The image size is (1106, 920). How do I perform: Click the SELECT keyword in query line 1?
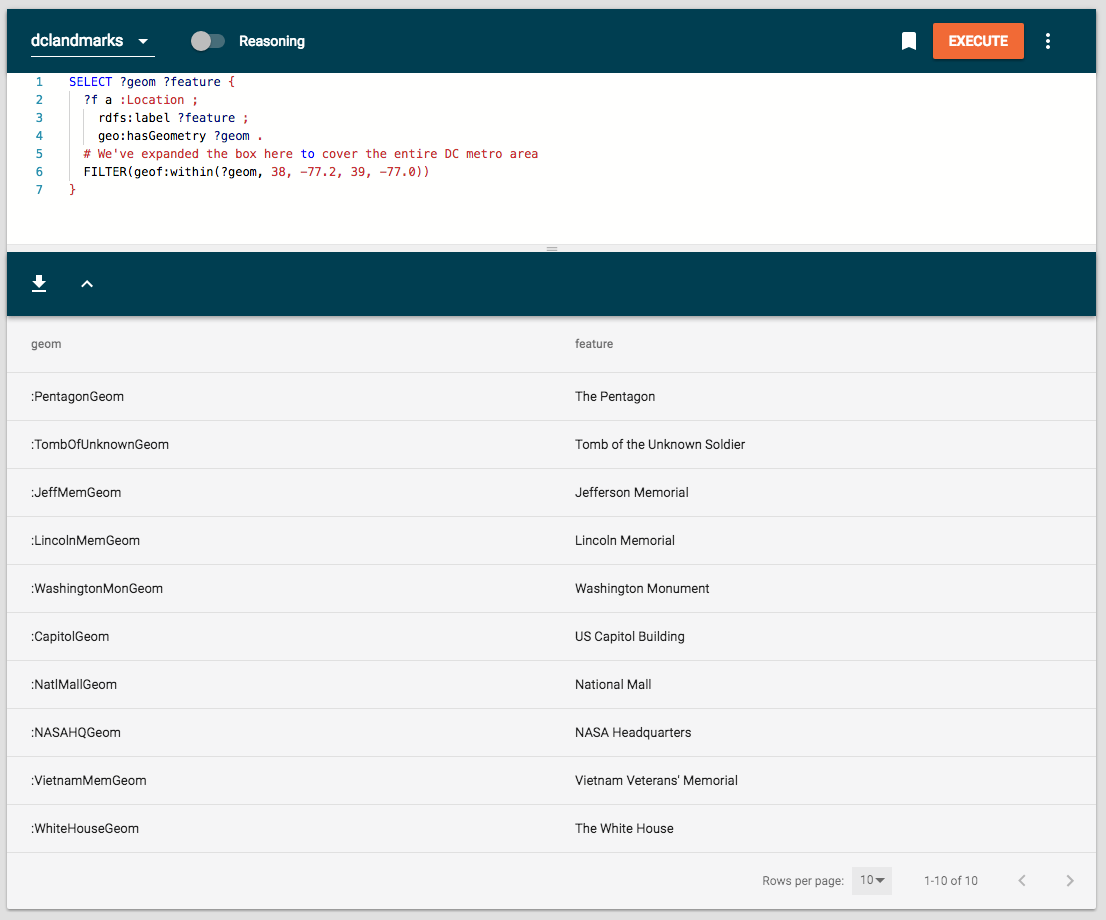click(90, 82)
